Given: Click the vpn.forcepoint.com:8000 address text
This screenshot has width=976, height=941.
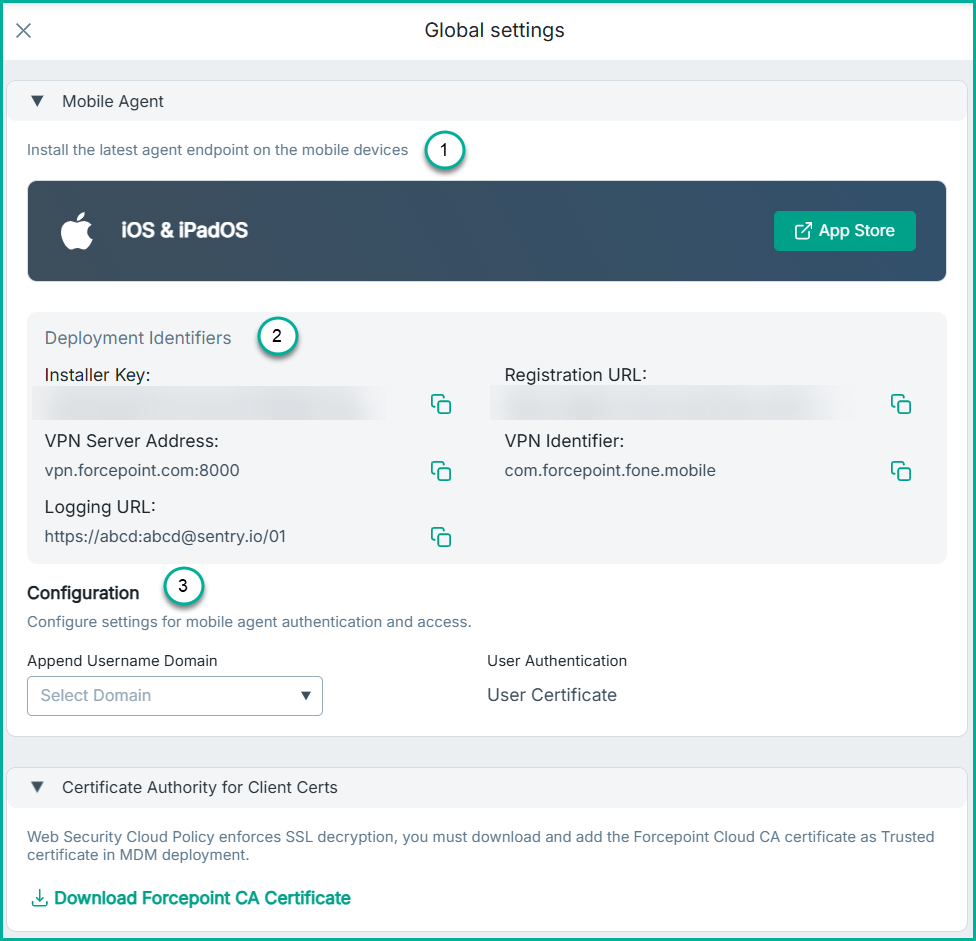Looking at the screenshot, I should click(x=142, y=470).
